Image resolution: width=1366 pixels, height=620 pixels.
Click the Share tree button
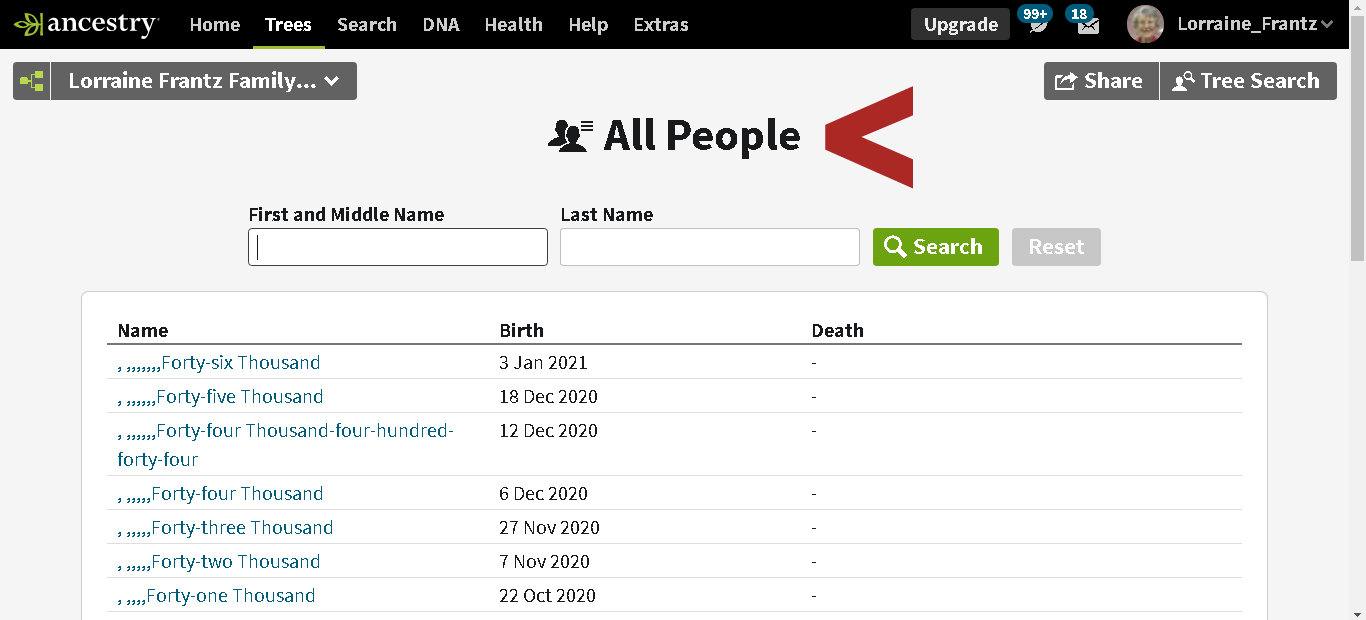click(x=1100, y=81)
